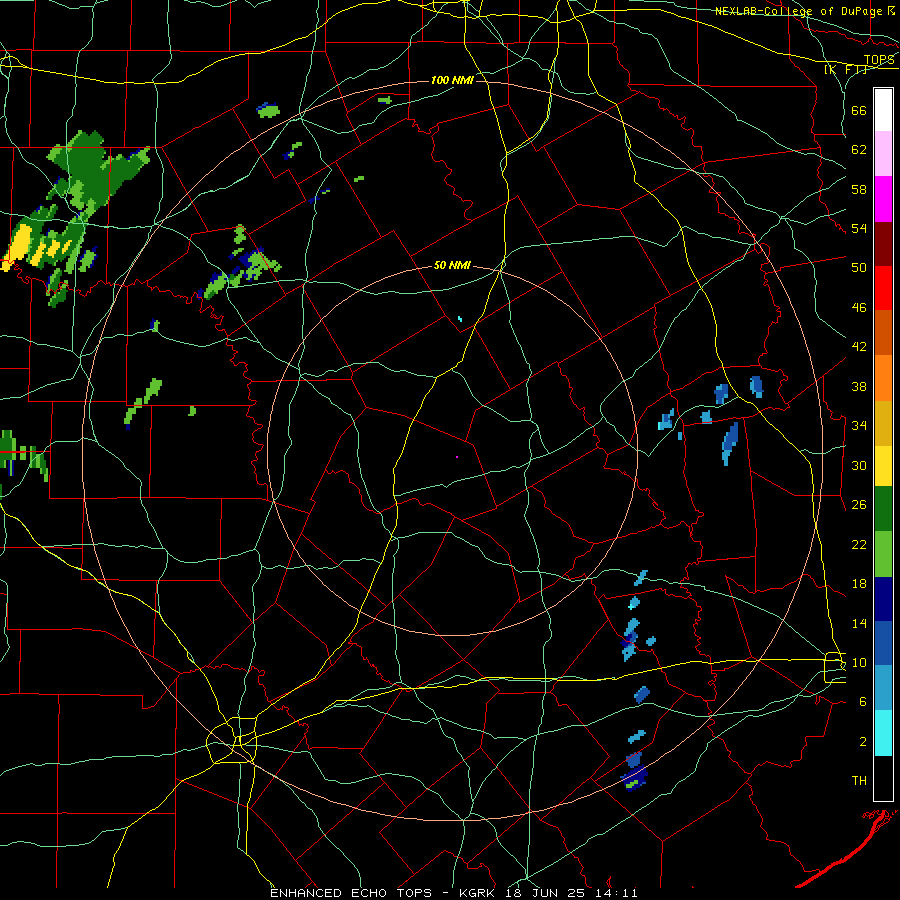Click the yellow high-top echo on west edge
This screenshot has height=900, width=900.
[19, 243]
